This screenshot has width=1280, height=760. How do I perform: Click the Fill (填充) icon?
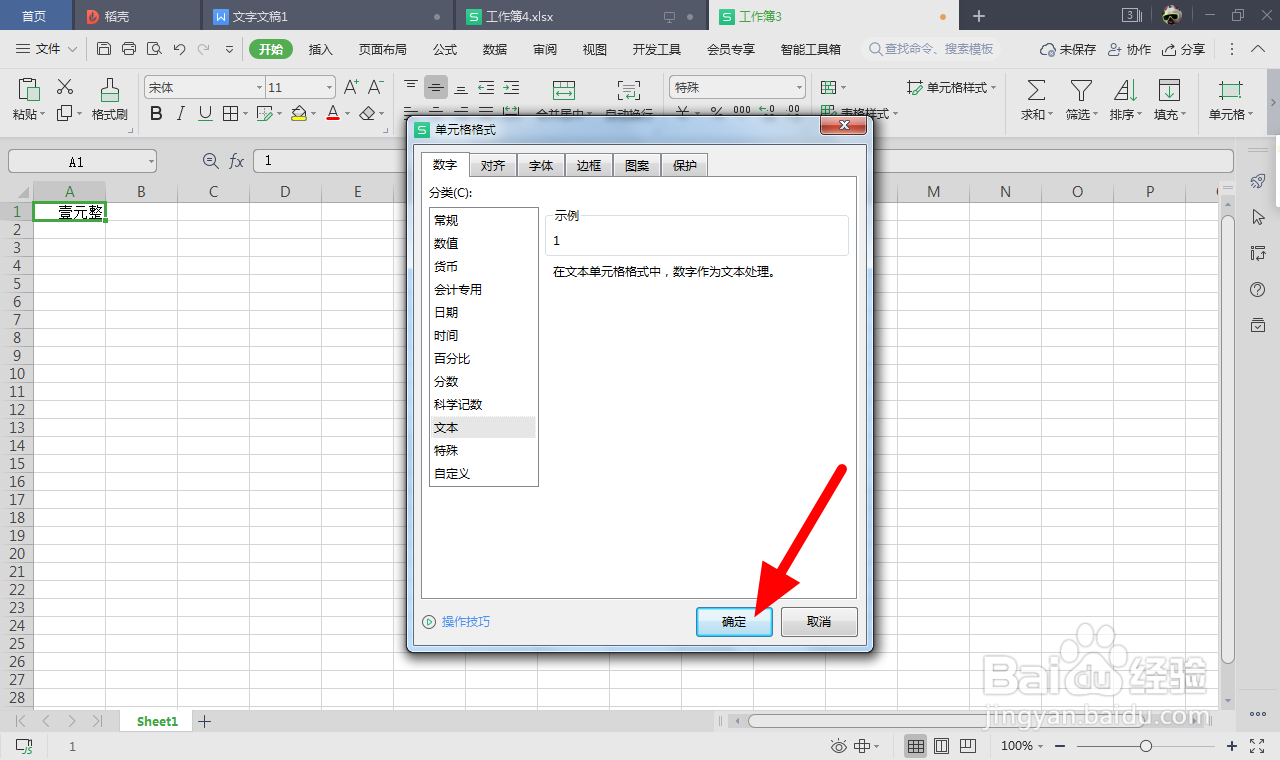coord(1168,97)
